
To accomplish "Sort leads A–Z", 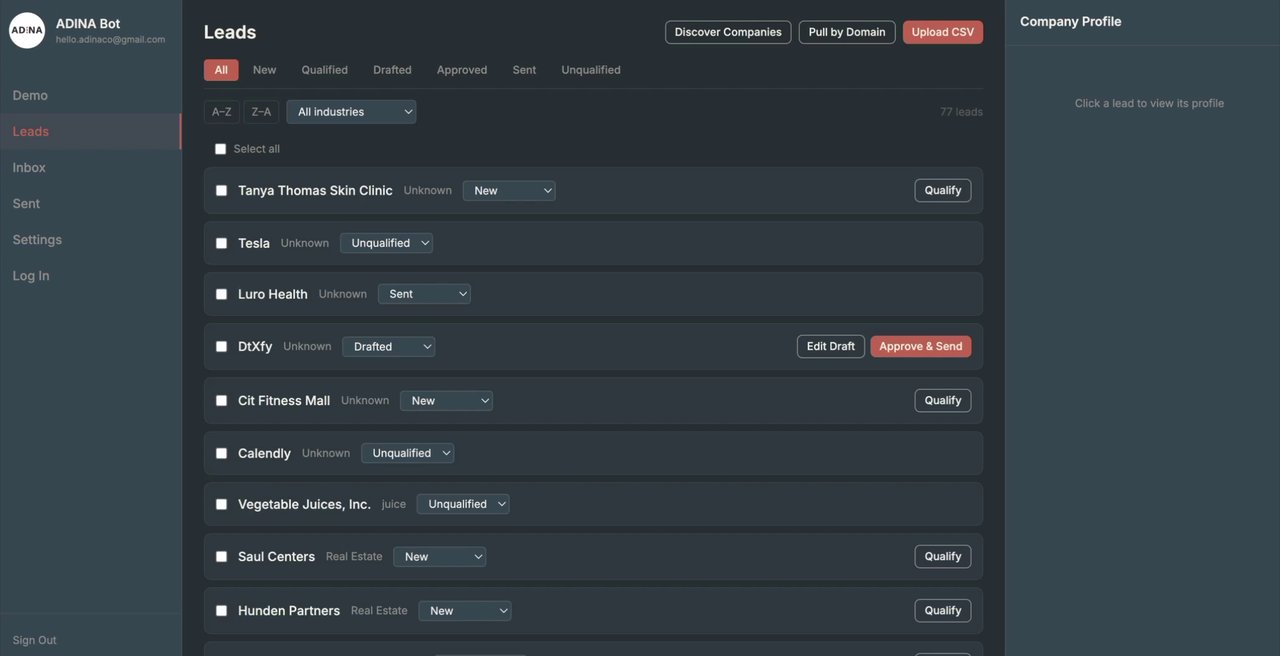I will (221, 112).
